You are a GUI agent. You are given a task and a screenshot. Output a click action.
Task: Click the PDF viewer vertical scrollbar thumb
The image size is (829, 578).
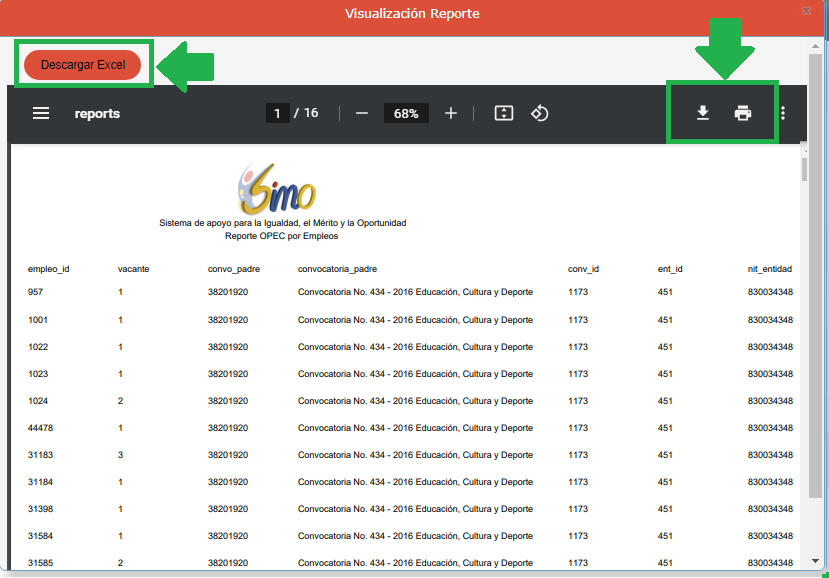(x=804, y=168)
